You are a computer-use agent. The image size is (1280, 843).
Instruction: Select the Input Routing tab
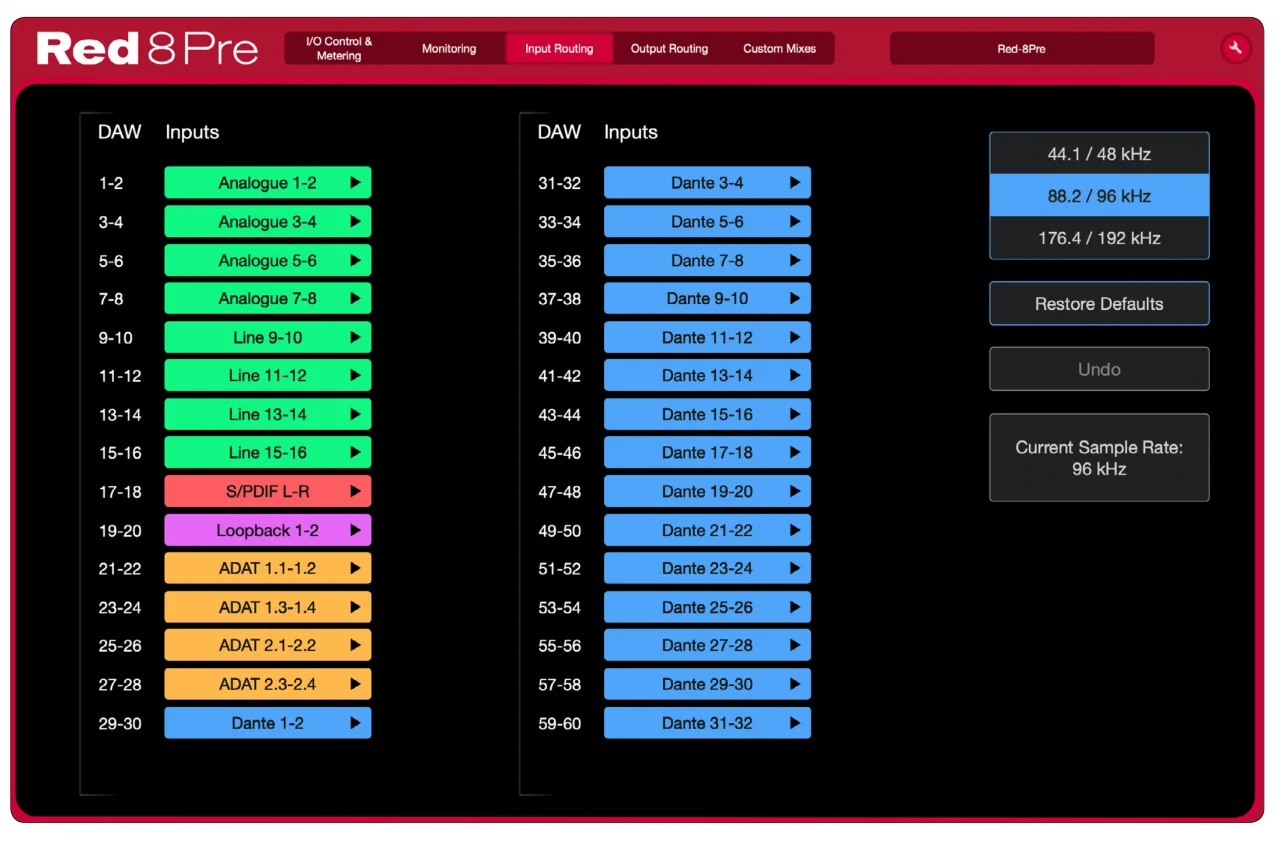559,48
